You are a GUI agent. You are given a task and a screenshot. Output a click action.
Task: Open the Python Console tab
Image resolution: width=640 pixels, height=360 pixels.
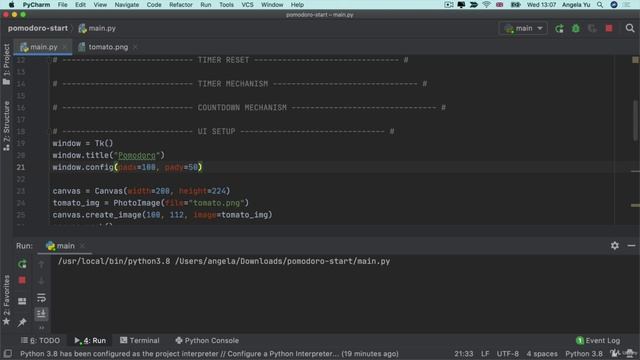[207, 340]
